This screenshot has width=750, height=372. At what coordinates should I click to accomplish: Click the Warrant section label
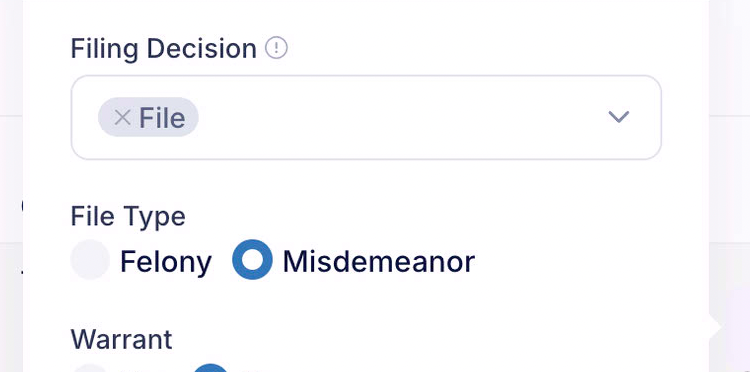(121, 339)
